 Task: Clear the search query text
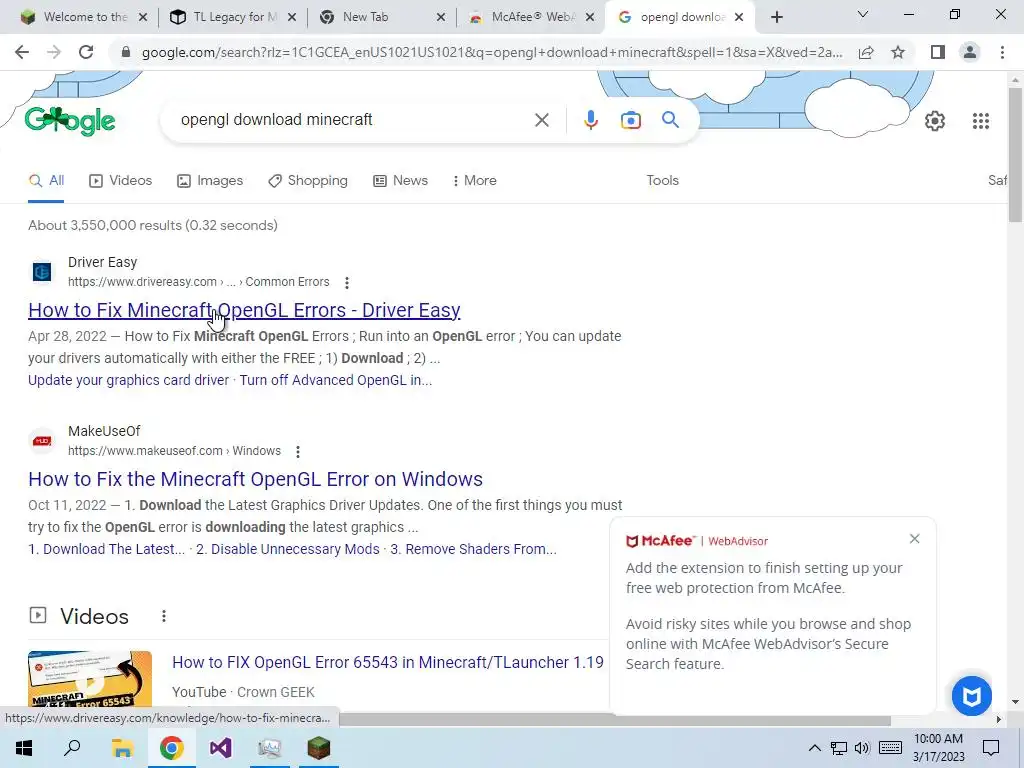tap(541, 120)
